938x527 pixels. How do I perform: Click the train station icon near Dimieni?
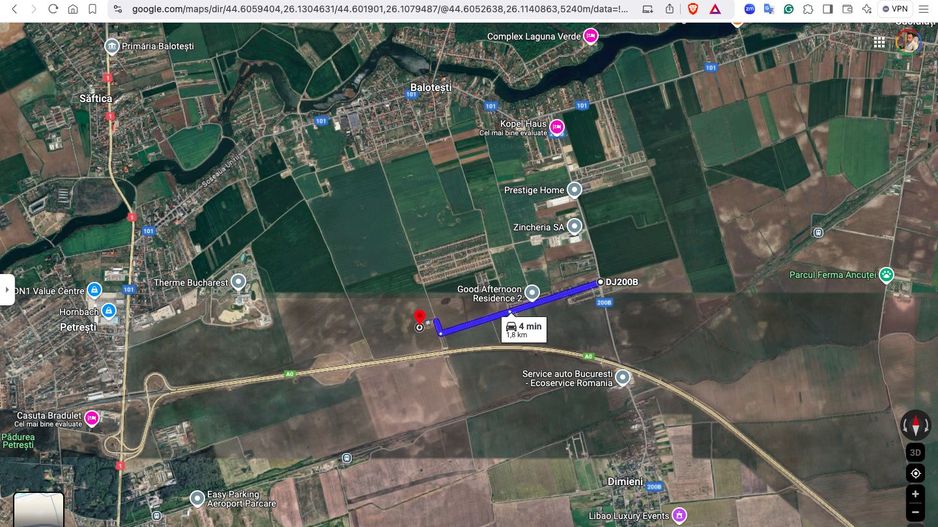(346, 458)
